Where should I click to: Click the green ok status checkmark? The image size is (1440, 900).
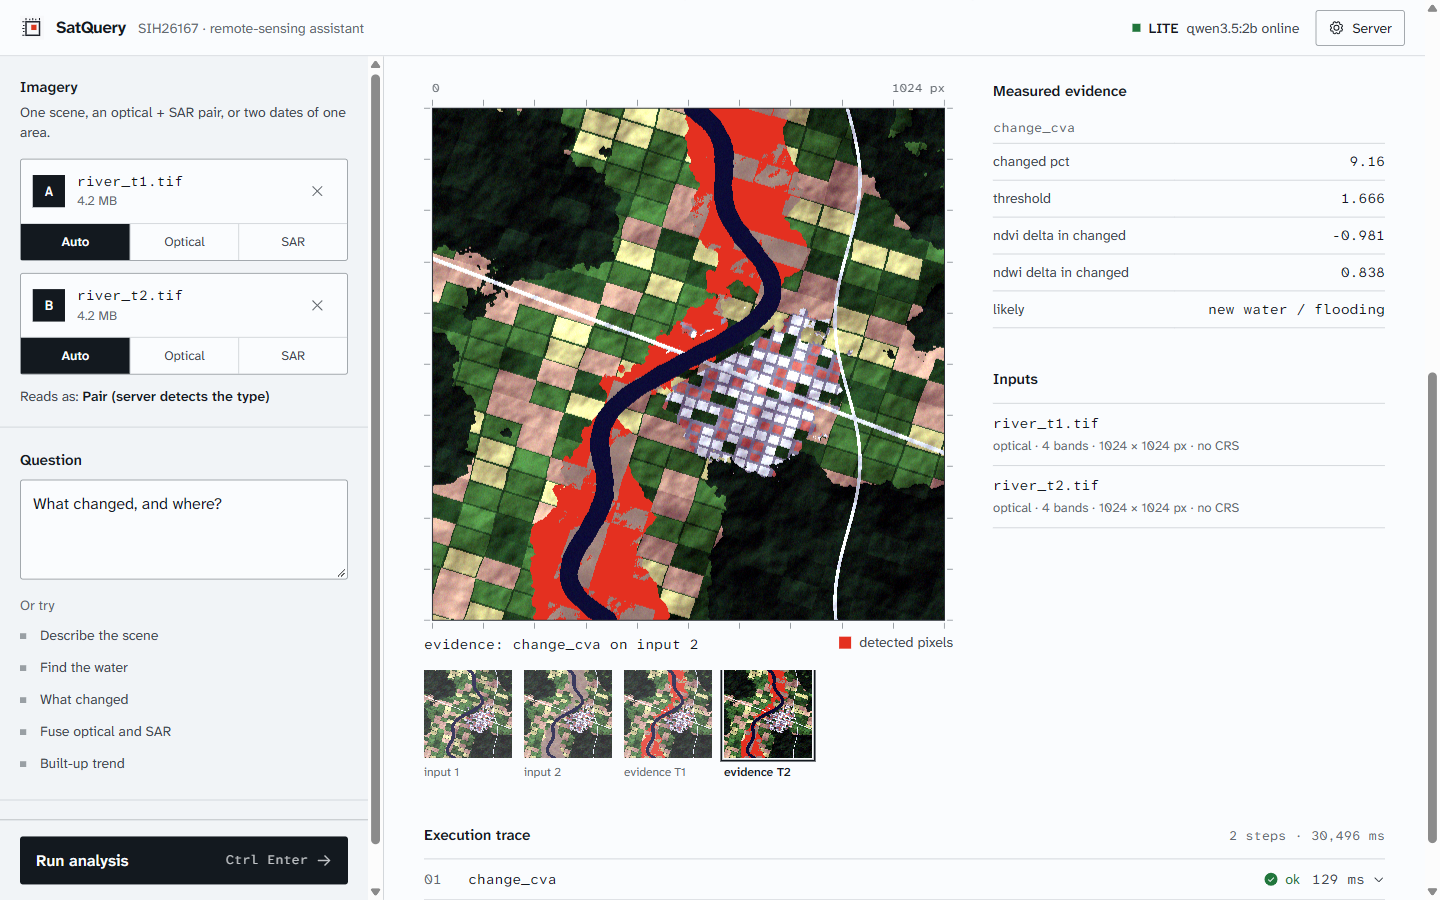click(x=1270, y=879)
